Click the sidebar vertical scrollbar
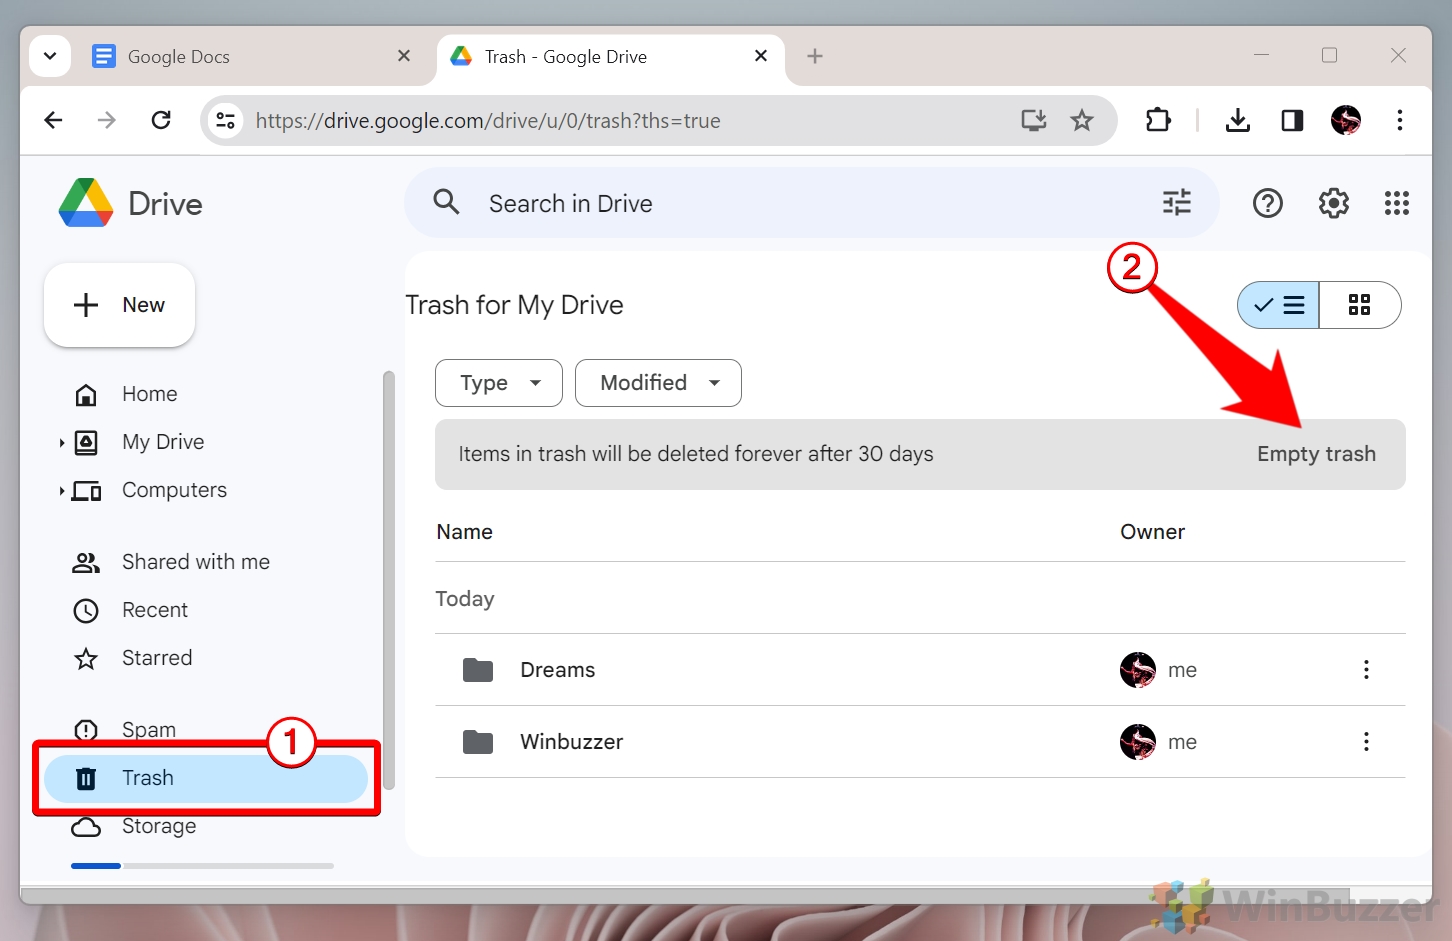Screen dimensions: 1452x941 [x=389, y=580]
